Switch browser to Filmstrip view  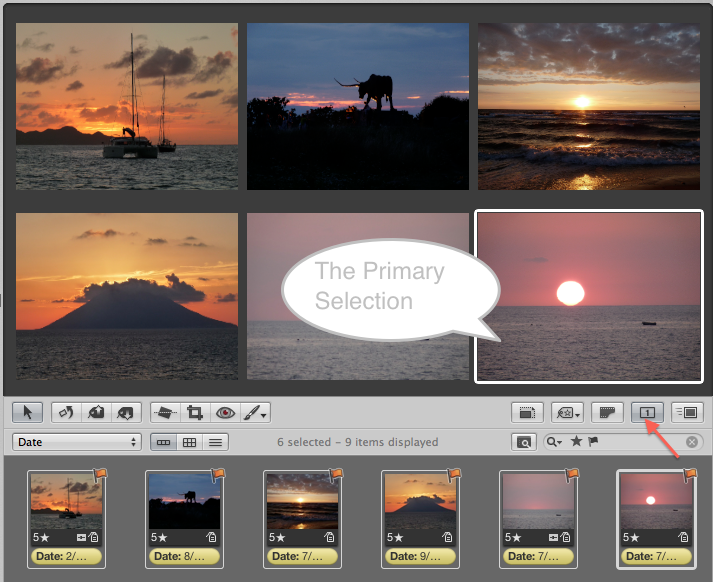pos(162,442)
